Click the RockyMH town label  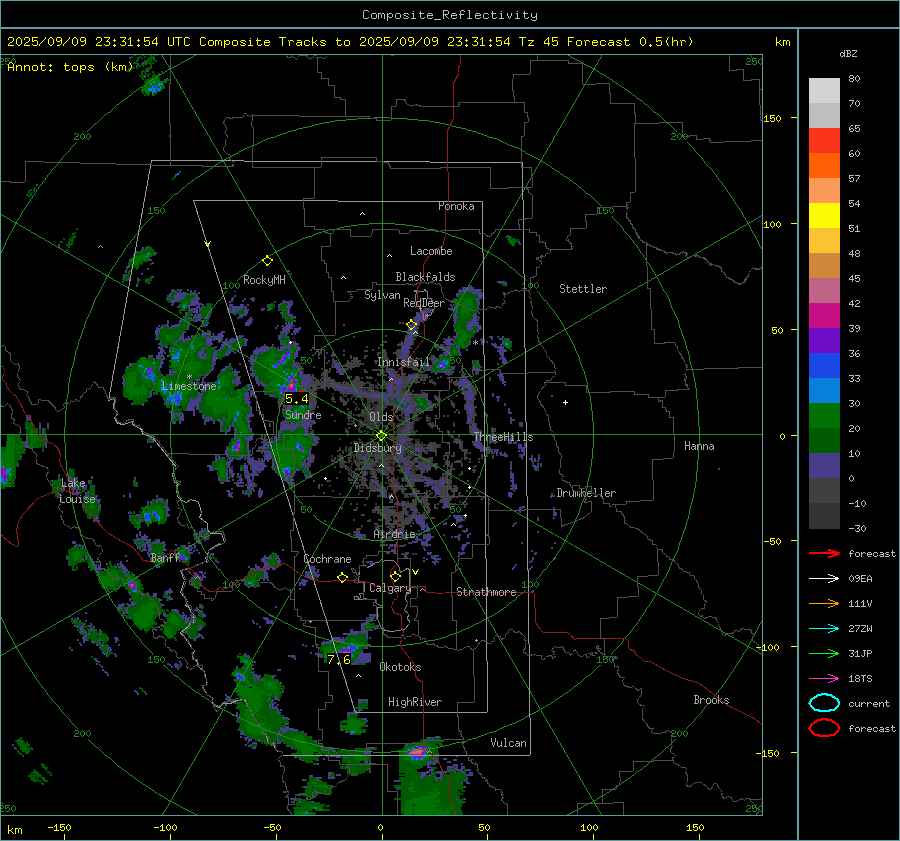(x=264, y=280)
